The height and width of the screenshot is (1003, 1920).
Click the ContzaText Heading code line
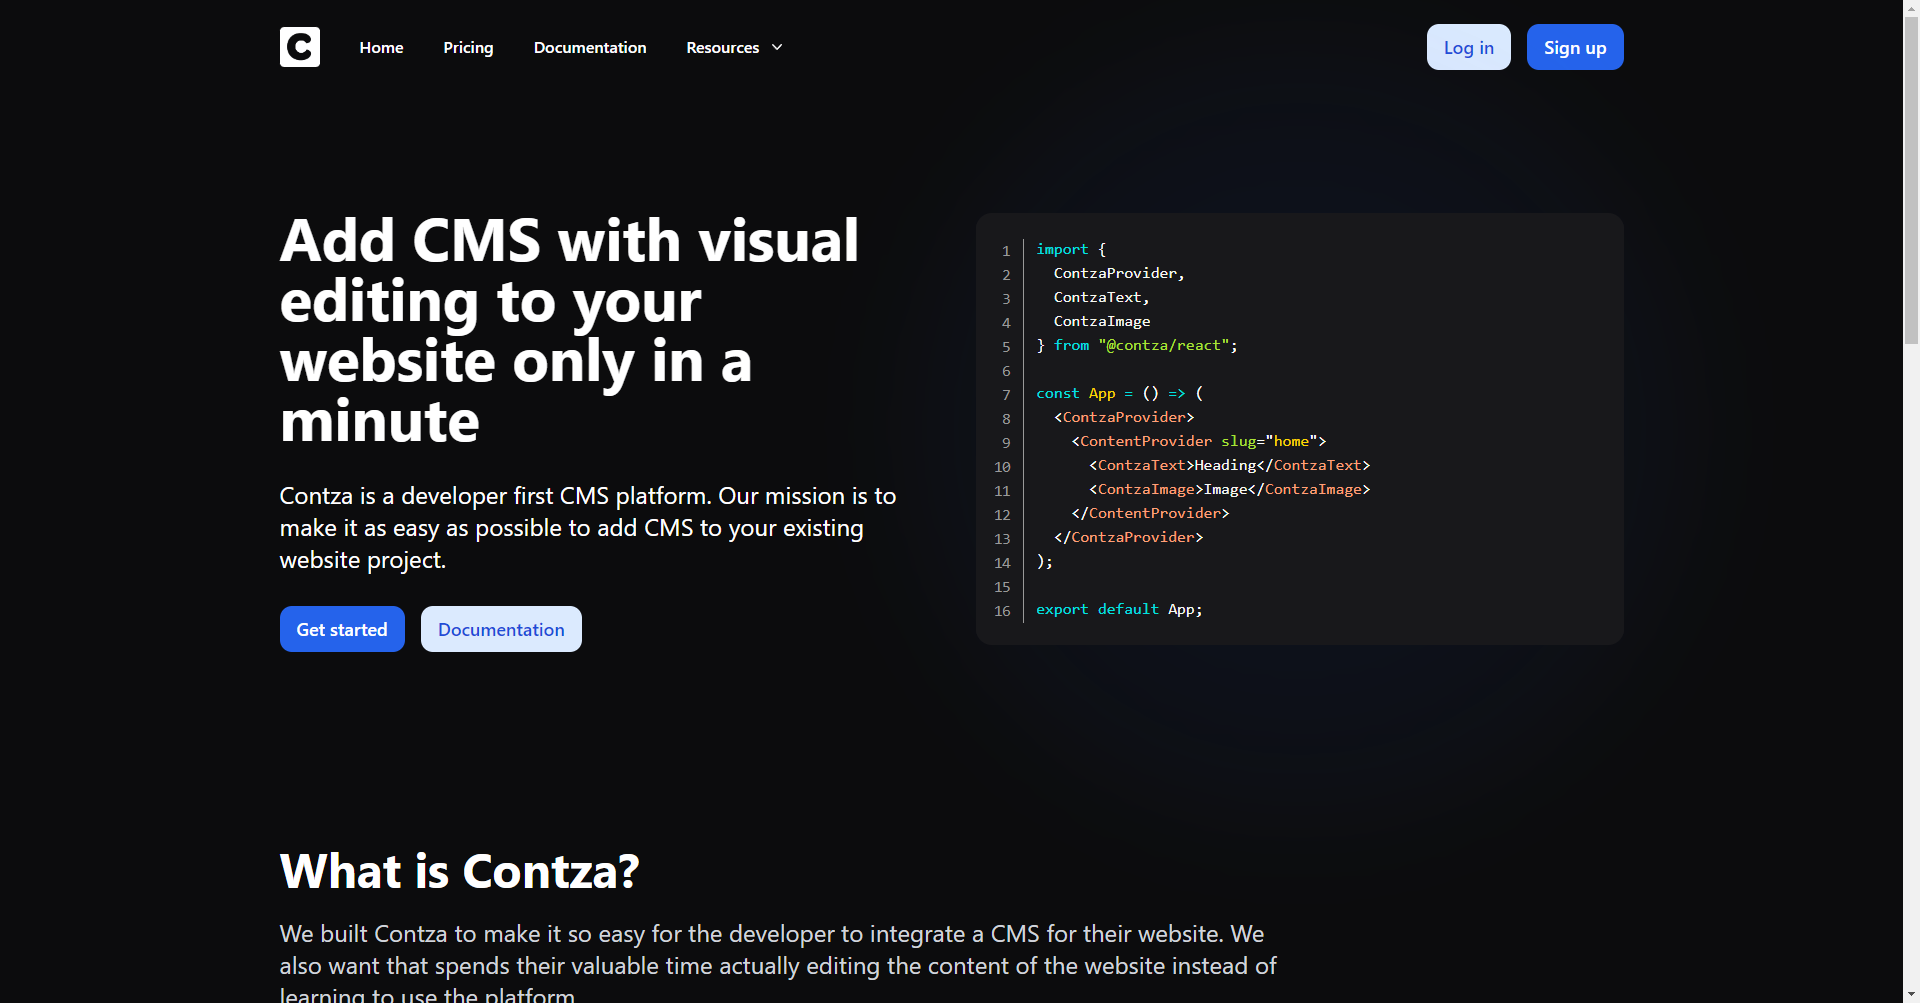click(1230, 465)
